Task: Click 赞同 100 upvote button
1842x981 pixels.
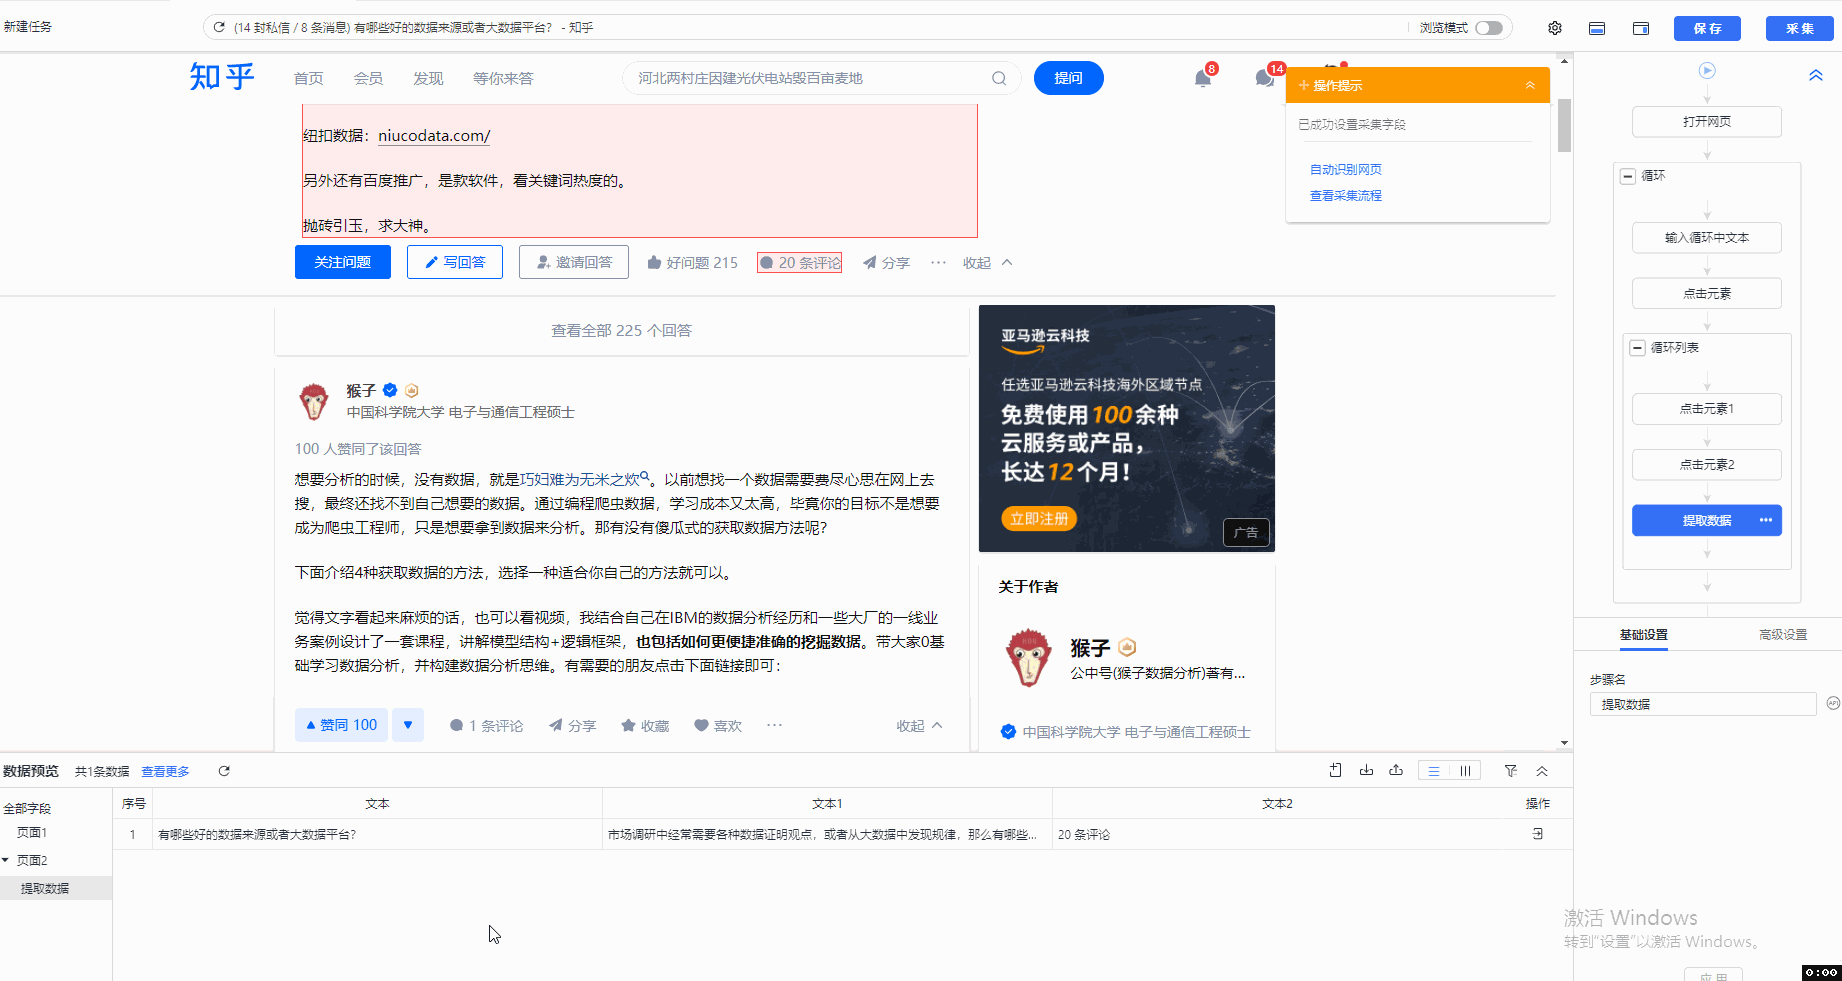Action: (341, 725)
